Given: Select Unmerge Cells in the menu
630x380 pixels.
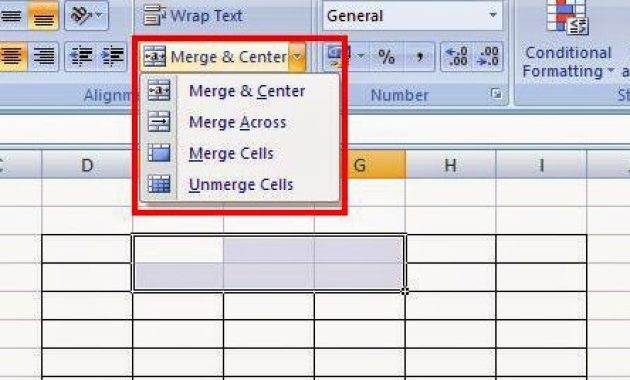Looking at the screenshot, I should click(240, 185).
